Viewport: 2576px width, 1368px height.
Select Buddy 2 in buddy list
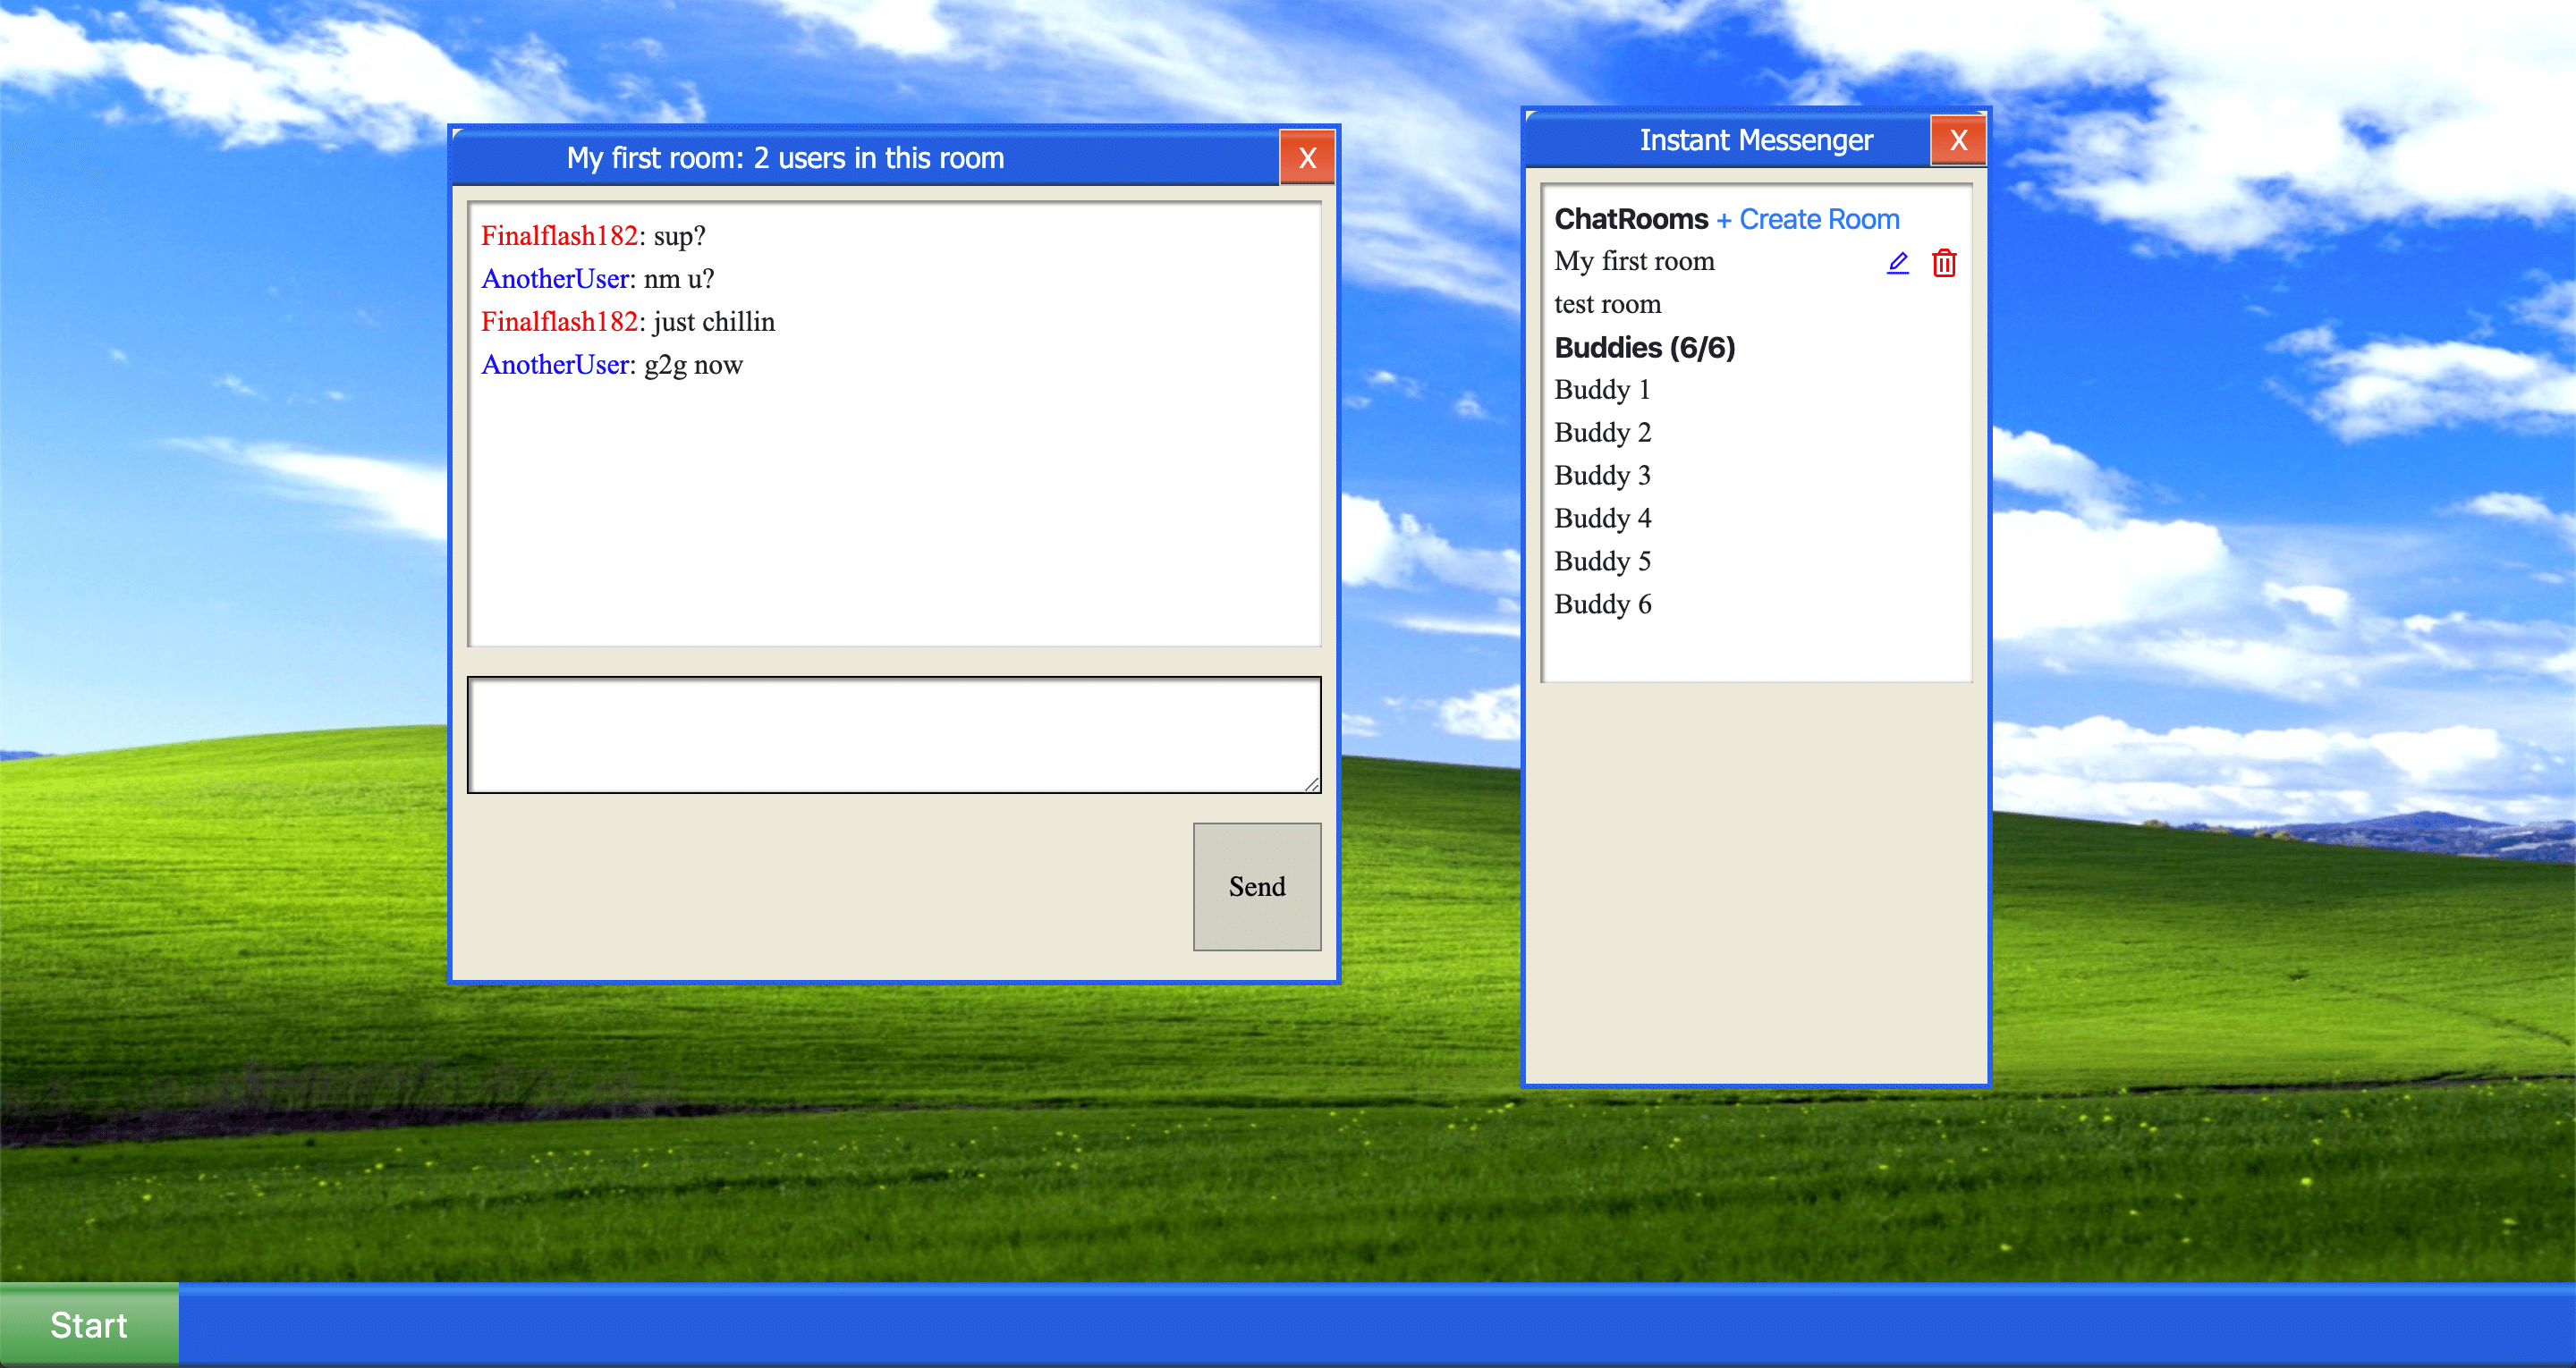[x=1602, y=432]
